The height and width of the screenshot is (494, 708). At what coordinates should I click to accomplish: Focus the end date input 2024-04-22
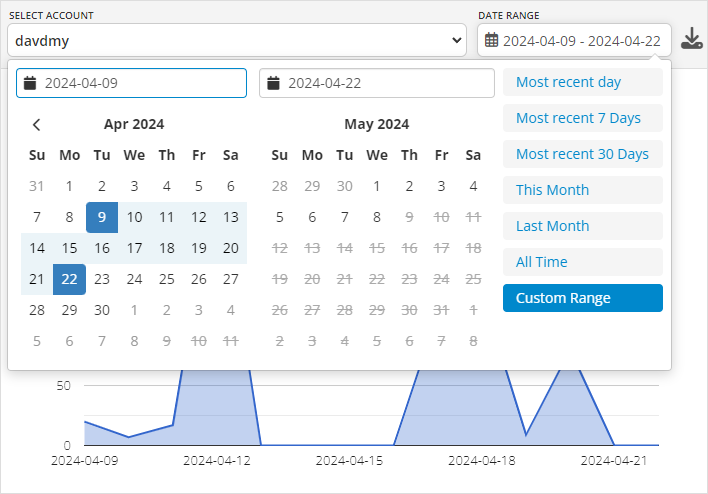pos(377,83)
